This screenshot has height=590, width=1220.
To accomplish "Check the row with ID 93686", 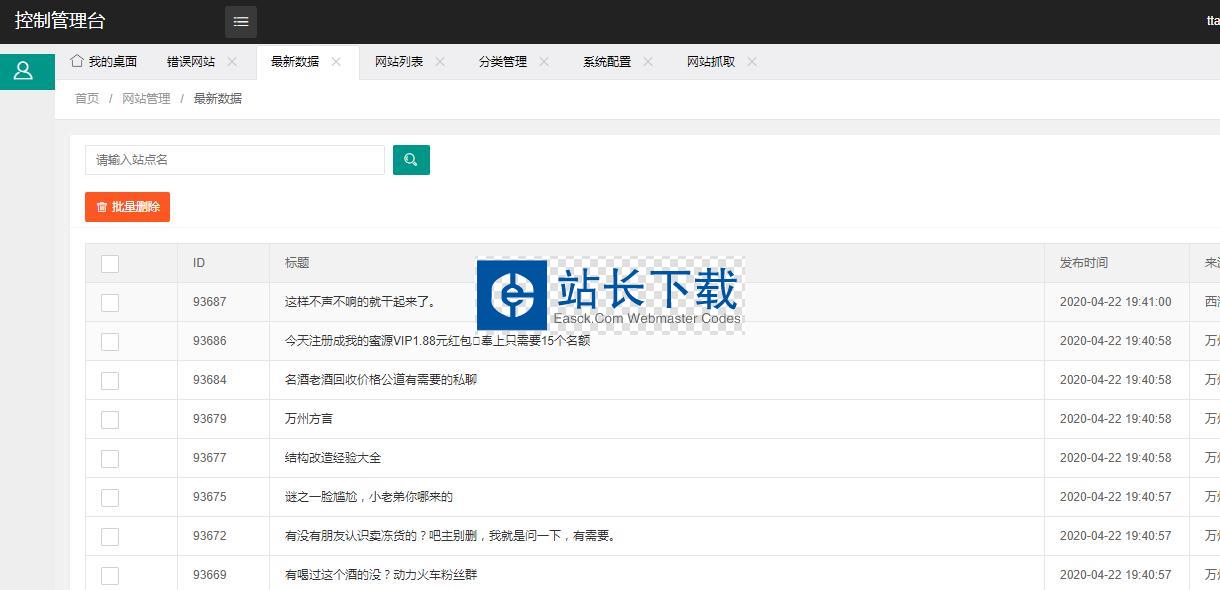I will [110, 342].
